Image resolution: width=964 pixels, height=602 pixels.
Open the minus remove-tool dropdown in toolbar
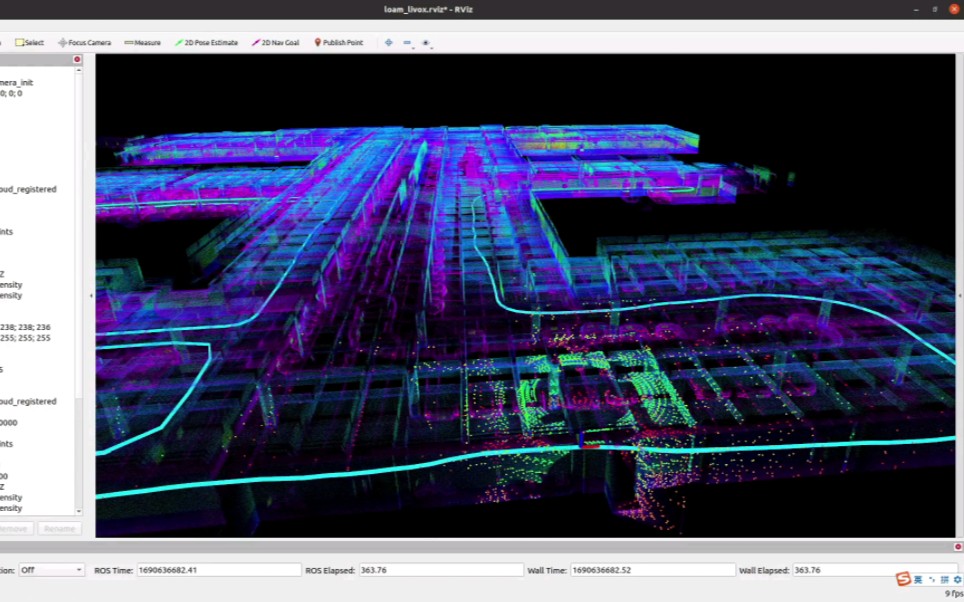tap(408, 43)
